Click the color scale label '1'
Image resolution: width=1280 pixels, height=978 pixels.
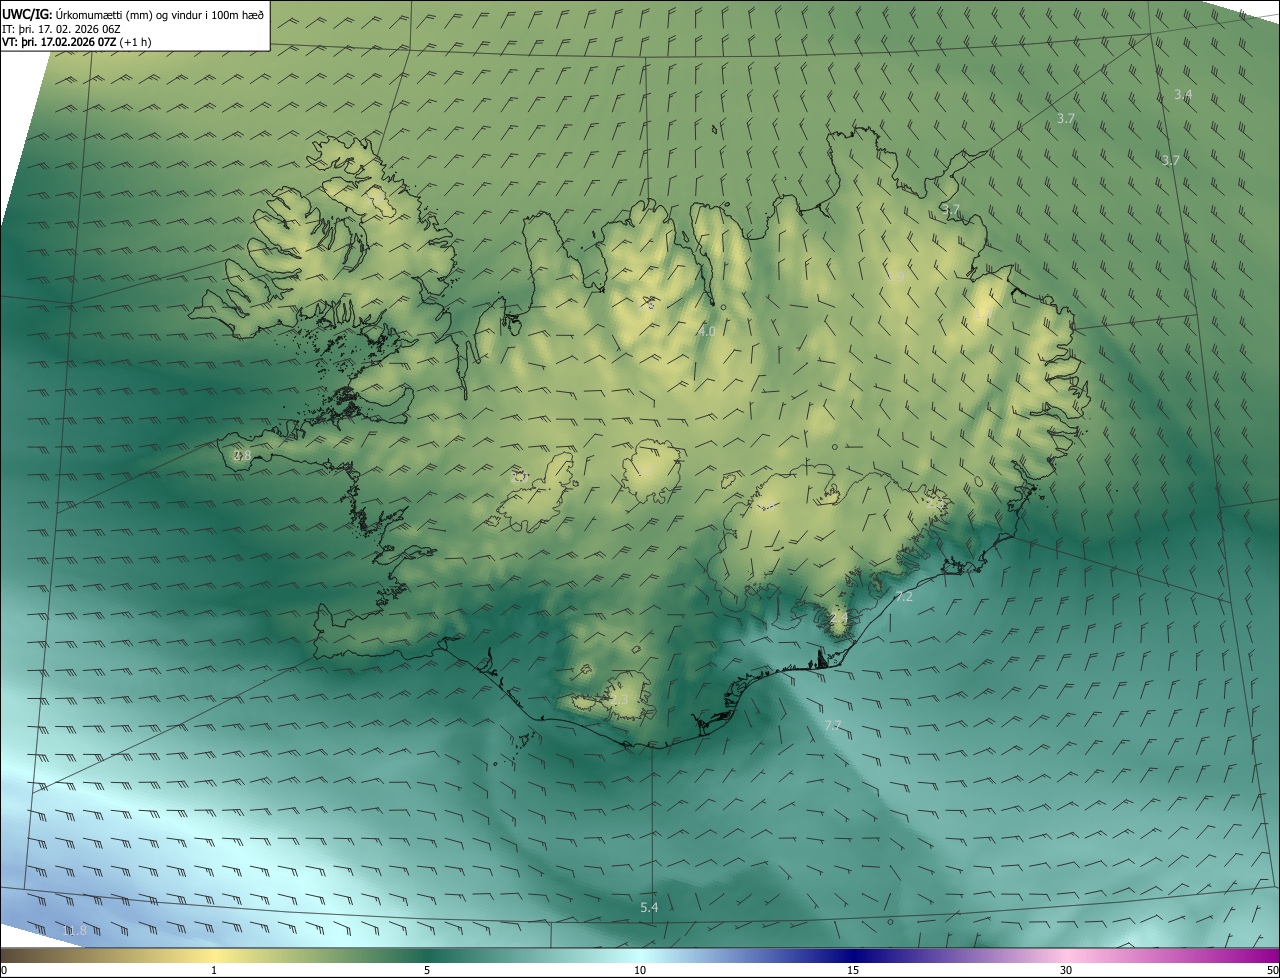214,970
